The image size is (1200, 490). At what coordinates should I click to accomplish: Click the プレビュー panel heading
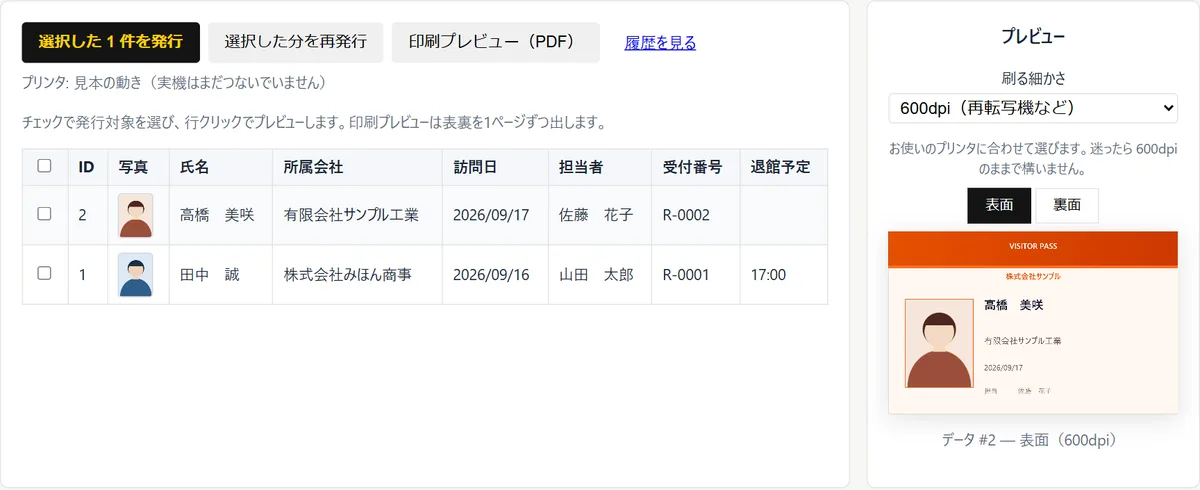point(1033,38)
